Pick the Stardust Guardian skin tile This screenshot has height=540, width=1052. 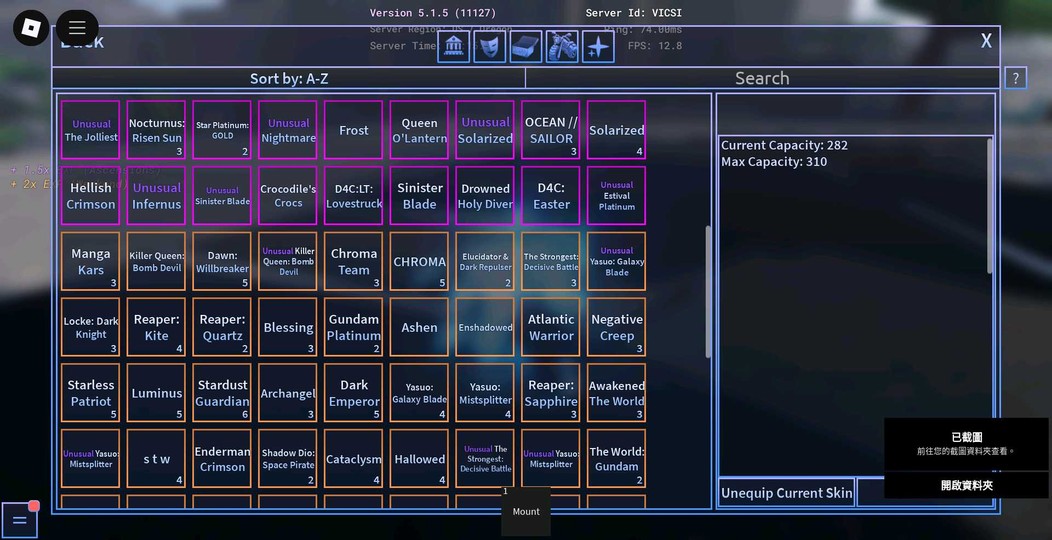(x=222, y=393)
